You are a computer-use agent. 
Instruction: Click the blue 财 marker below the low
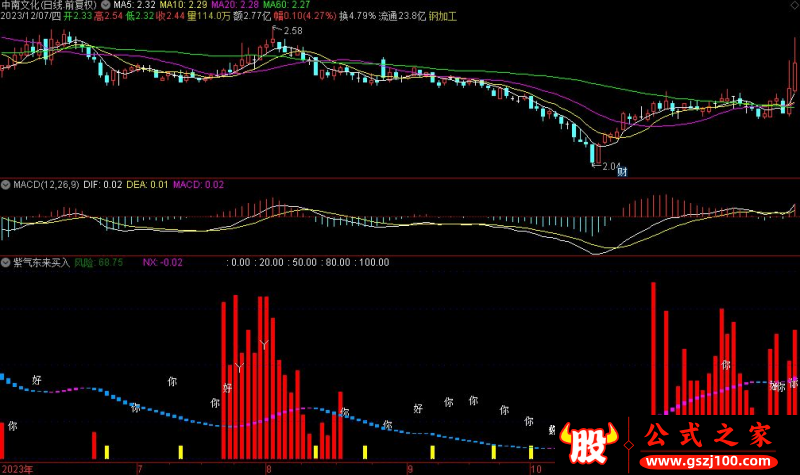click(622, 172)
